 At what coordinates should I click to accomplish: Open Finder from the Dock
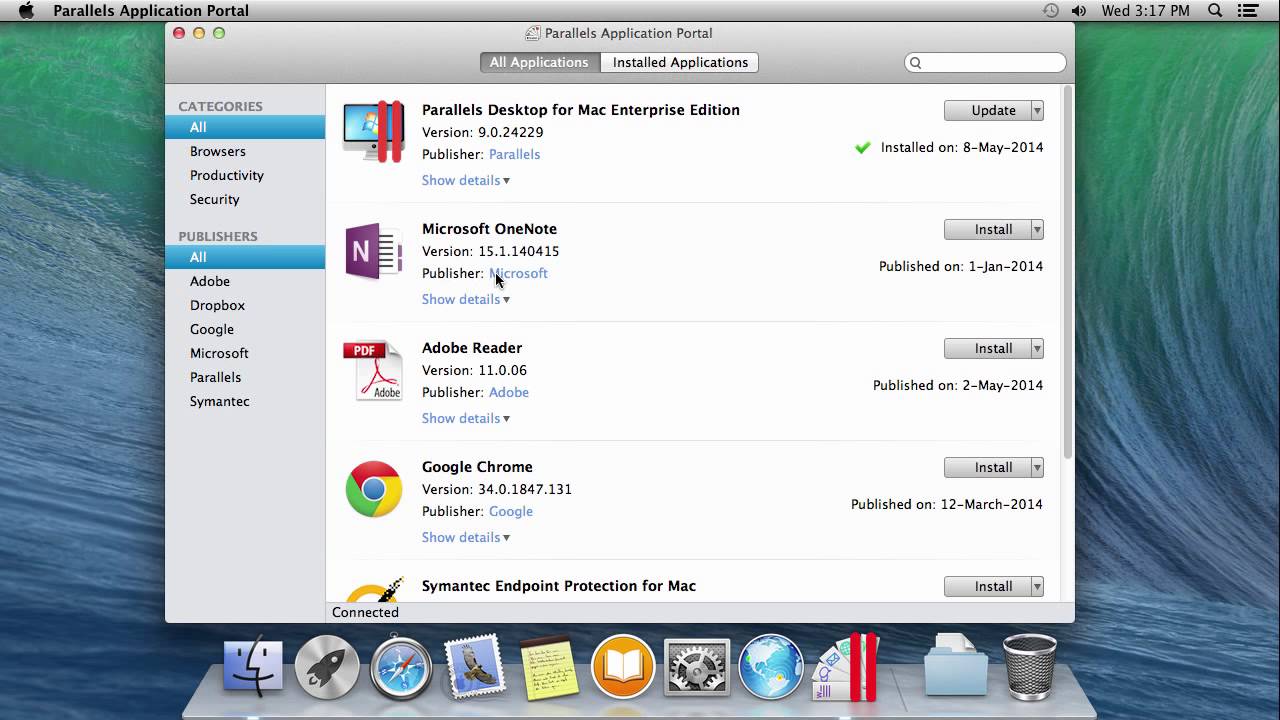(x=253, y=666)
